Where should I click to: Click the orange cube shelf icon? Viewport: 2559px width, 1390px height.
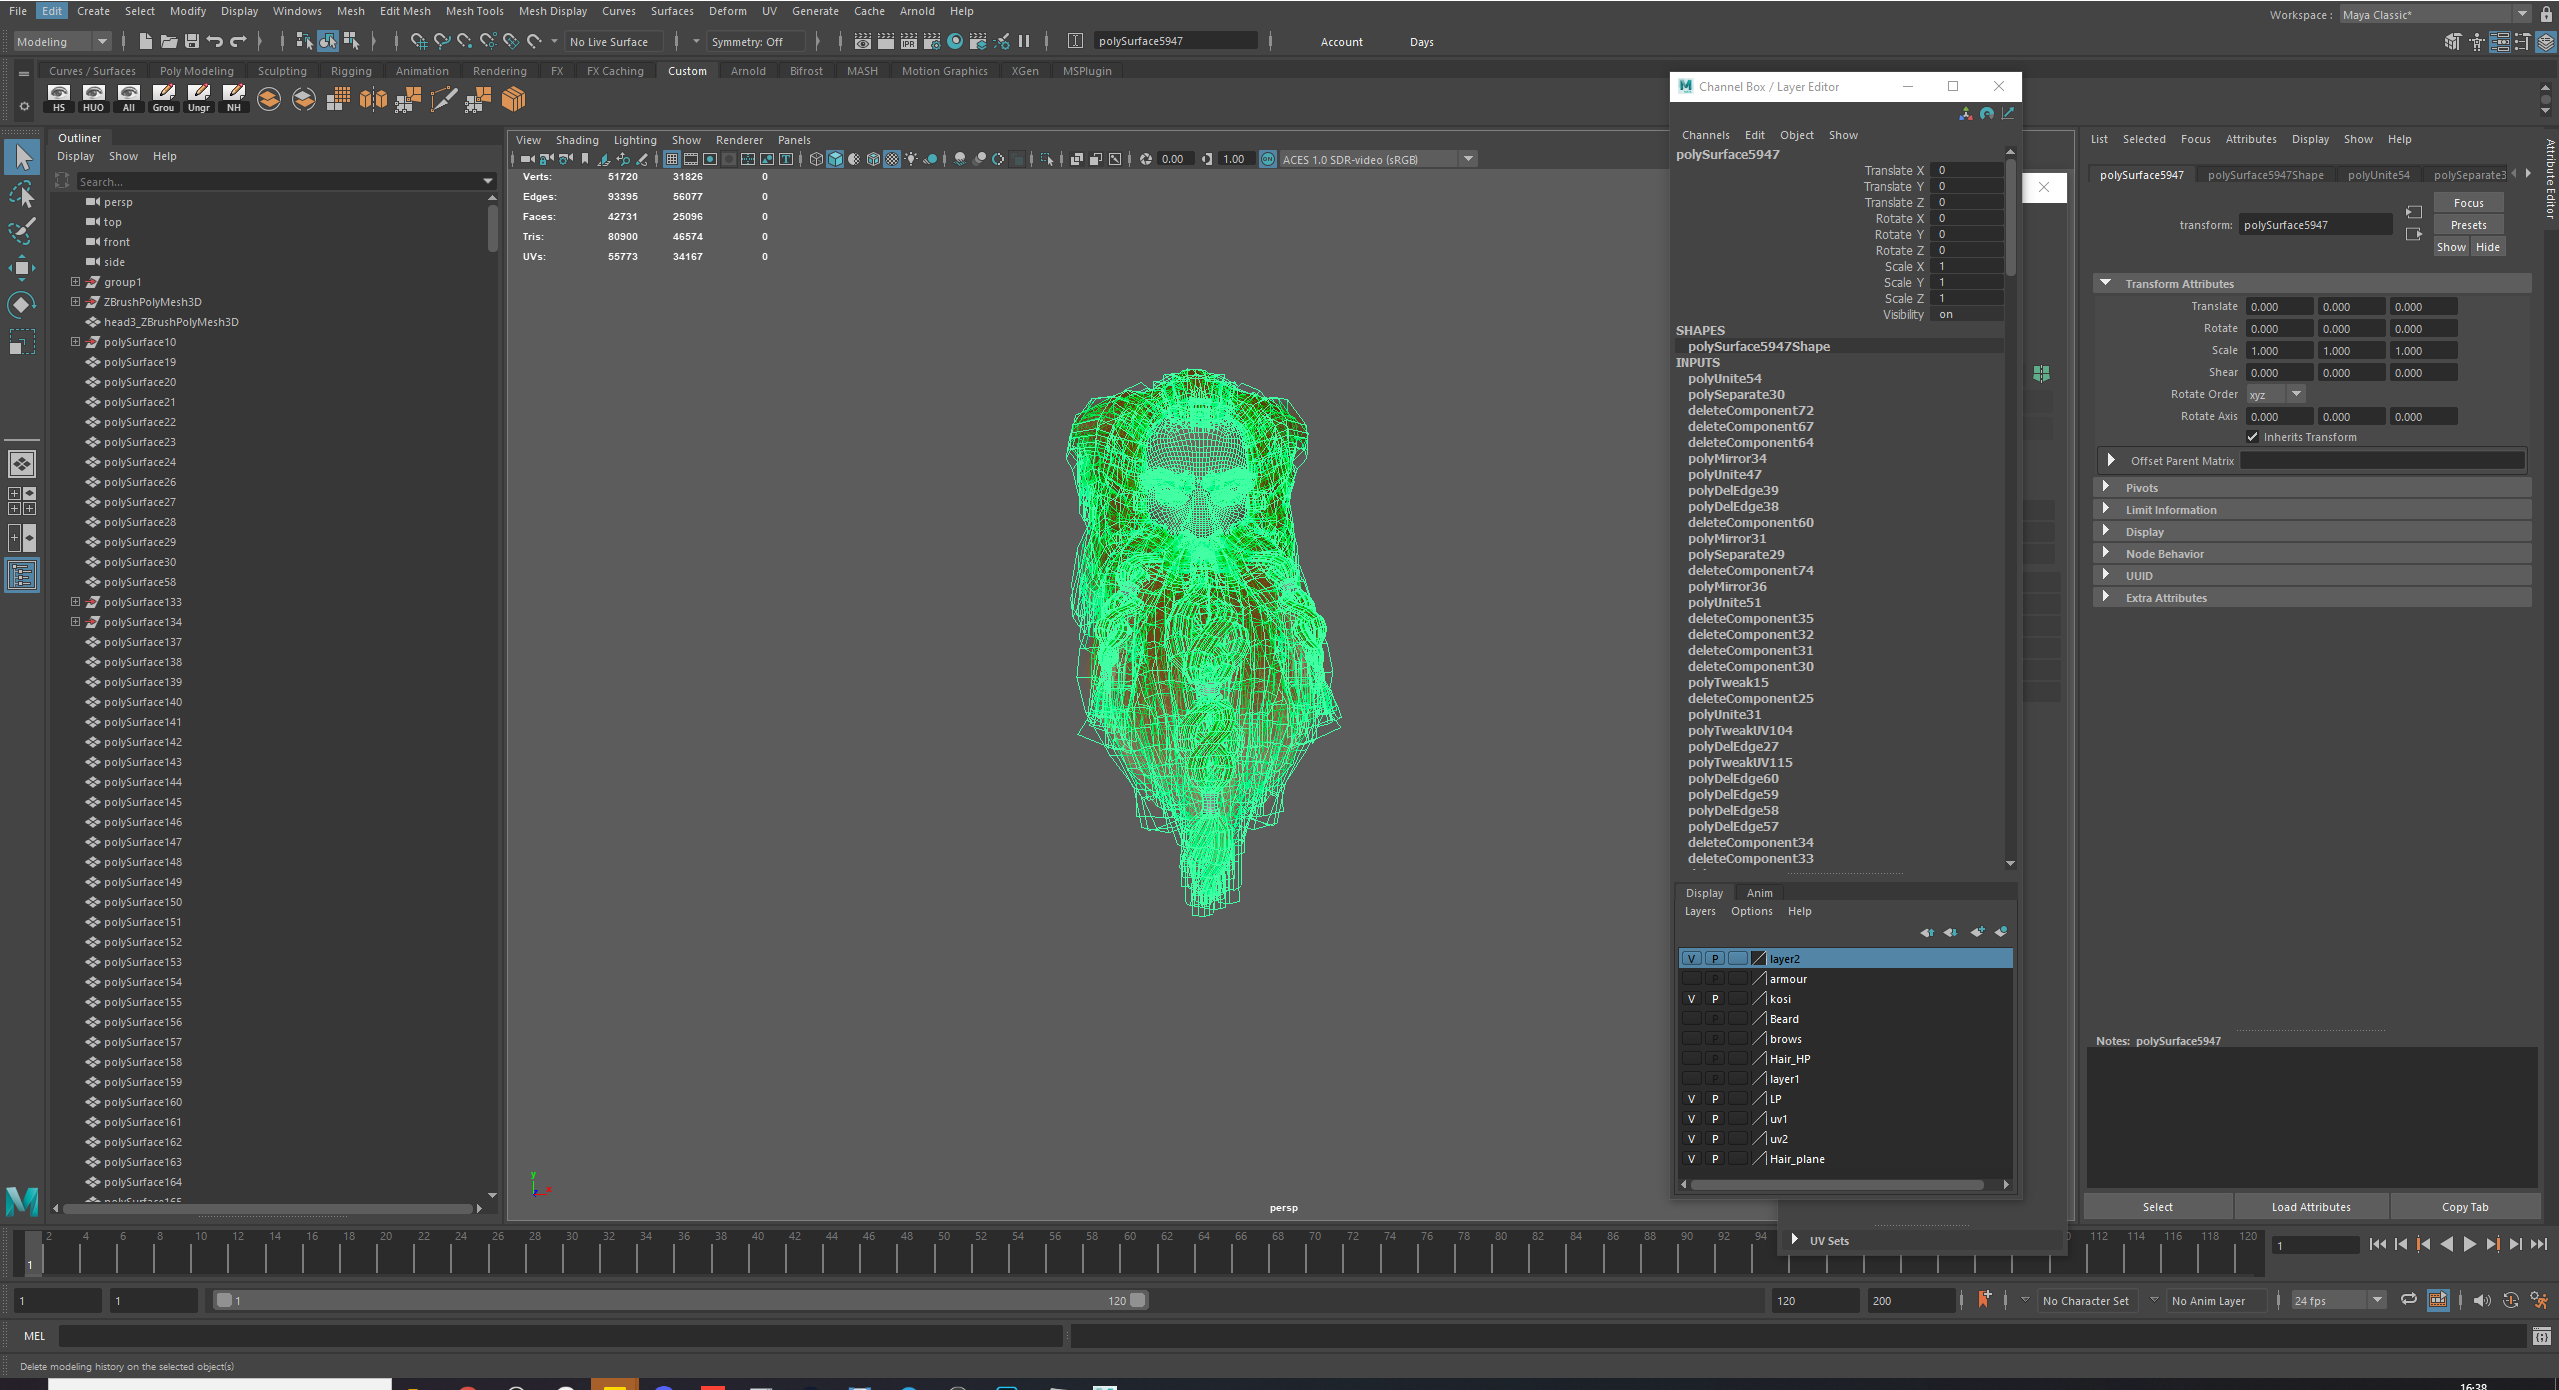point(513,98)
